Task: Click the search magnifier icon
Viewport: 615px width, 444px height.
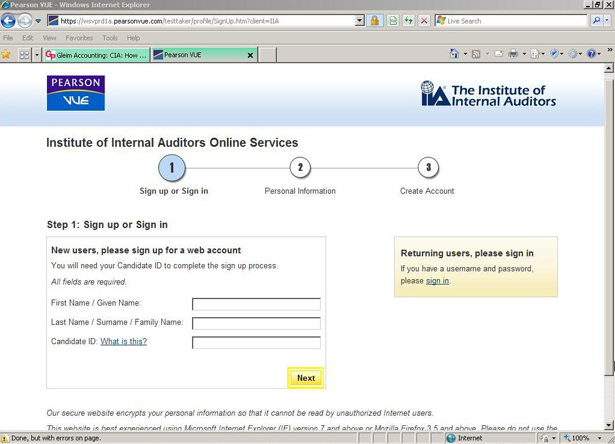Action: pyautogui.click(x=597, y=21)
